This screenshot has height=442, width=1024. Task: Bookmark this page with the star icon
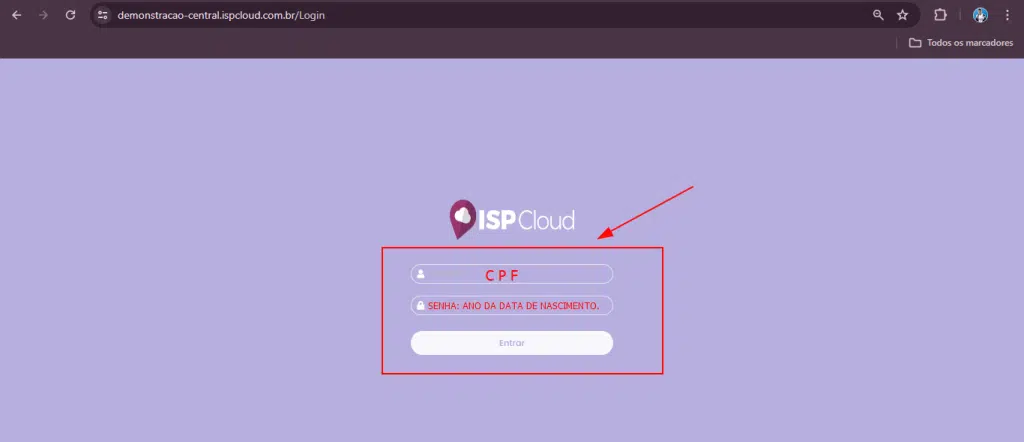pyautogui.click(x=903, y=15)
